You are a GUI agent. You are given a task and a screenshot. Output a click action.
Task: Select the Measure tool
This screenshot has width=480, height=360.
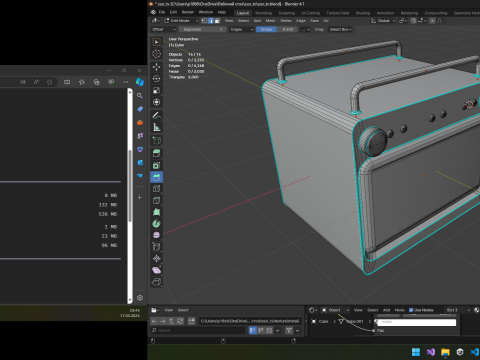[156, 127]
